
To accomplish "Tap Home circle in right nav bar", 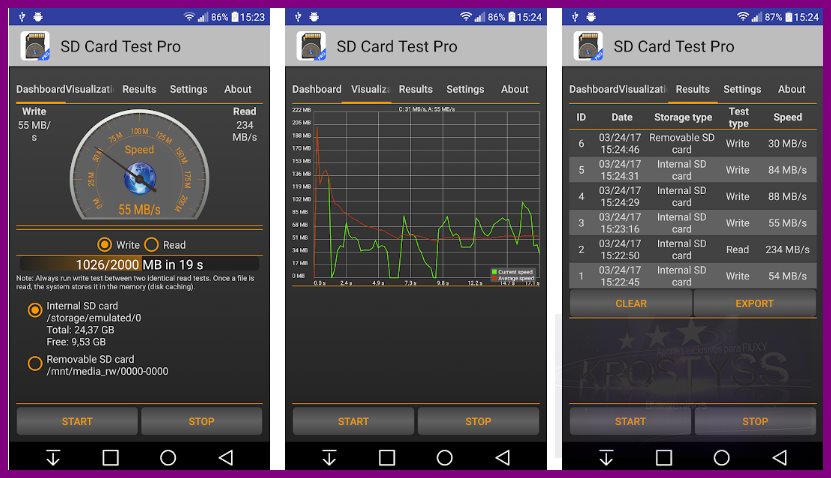I will pyautogui.click(x=721, y=457).
